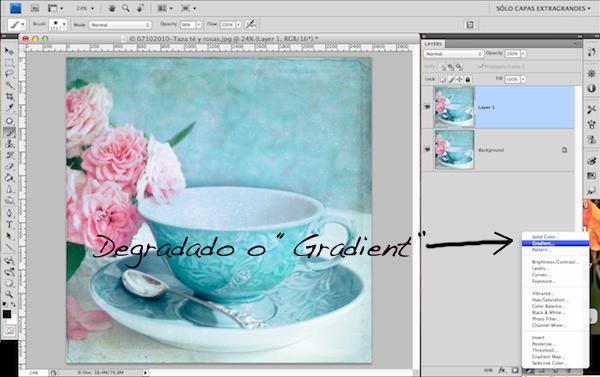Viewport: 600px width, 377px height.
Task: Select the Rotate View tool in application bar
Action: click(140, 8)
